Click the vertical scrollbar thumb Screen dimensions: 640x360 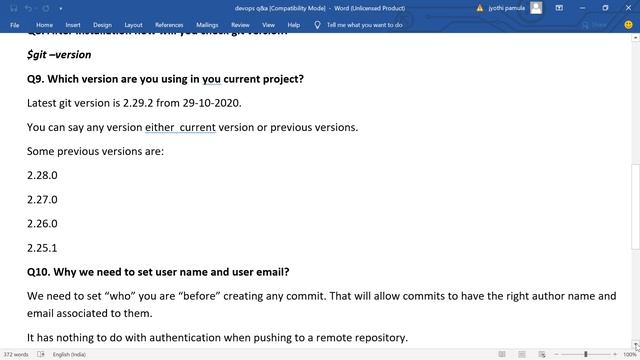point(636,207)
